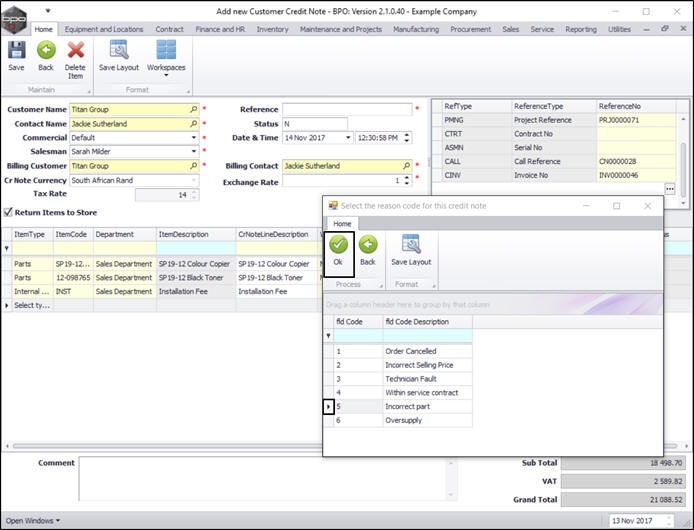Image resolution: width=694 pixels, height=530 pixels.
Task: Open the Date dropdown calendar
Action: point(348,138)
